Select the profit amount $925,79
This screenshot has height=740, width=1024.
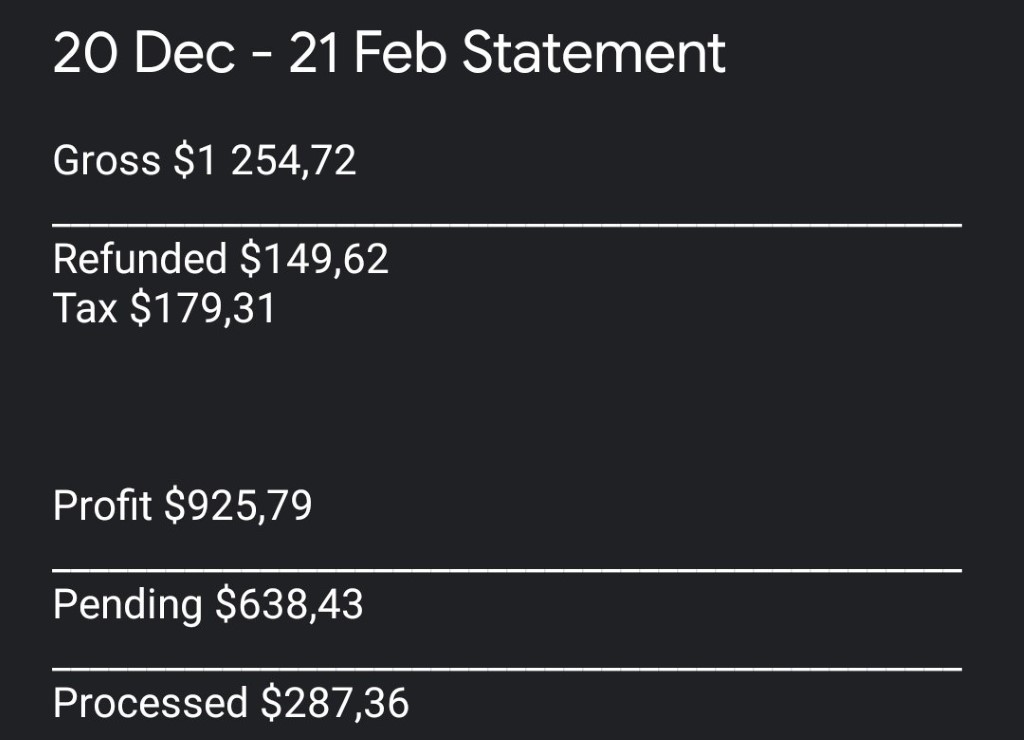tap(238, 505)
